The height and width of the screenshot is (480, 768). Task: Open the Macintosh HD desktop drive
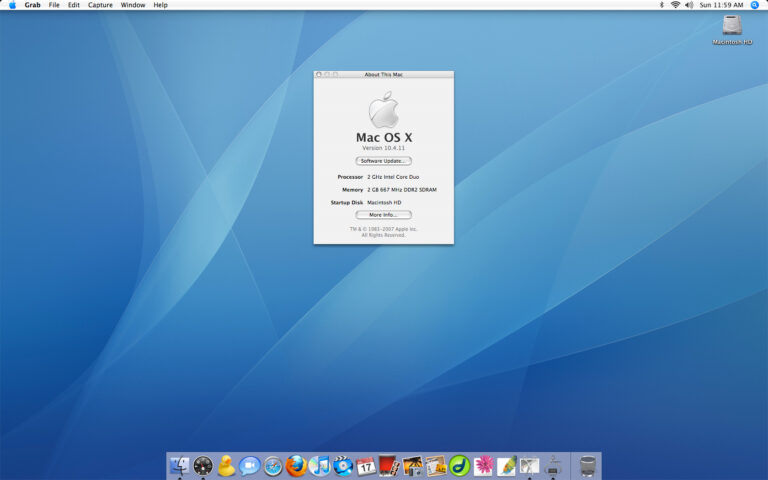[x=732, y=27]
